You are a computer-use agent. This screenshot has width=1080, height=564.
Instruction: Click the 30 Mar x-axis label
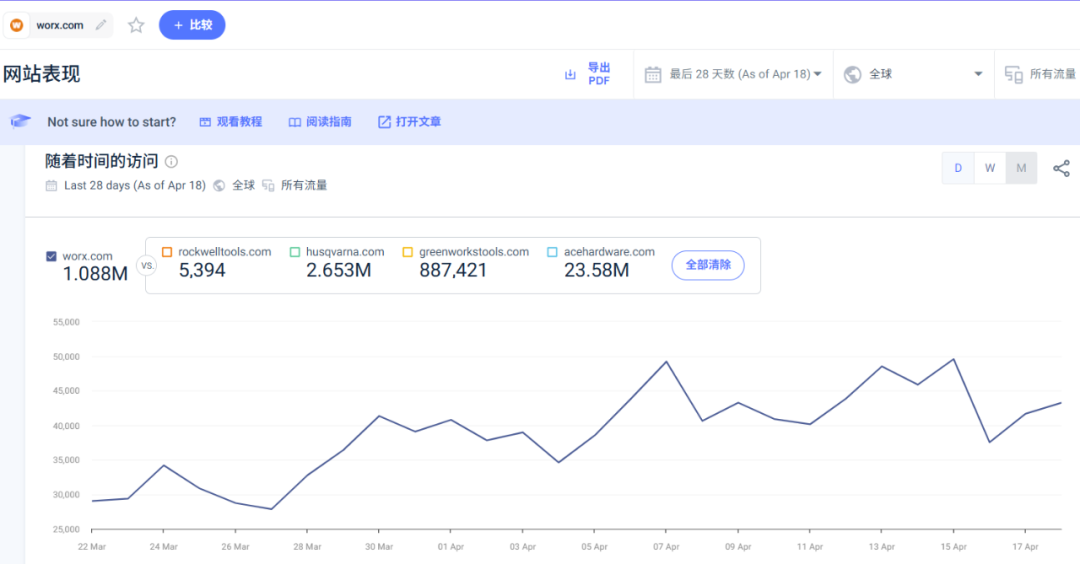click(379, 547)
